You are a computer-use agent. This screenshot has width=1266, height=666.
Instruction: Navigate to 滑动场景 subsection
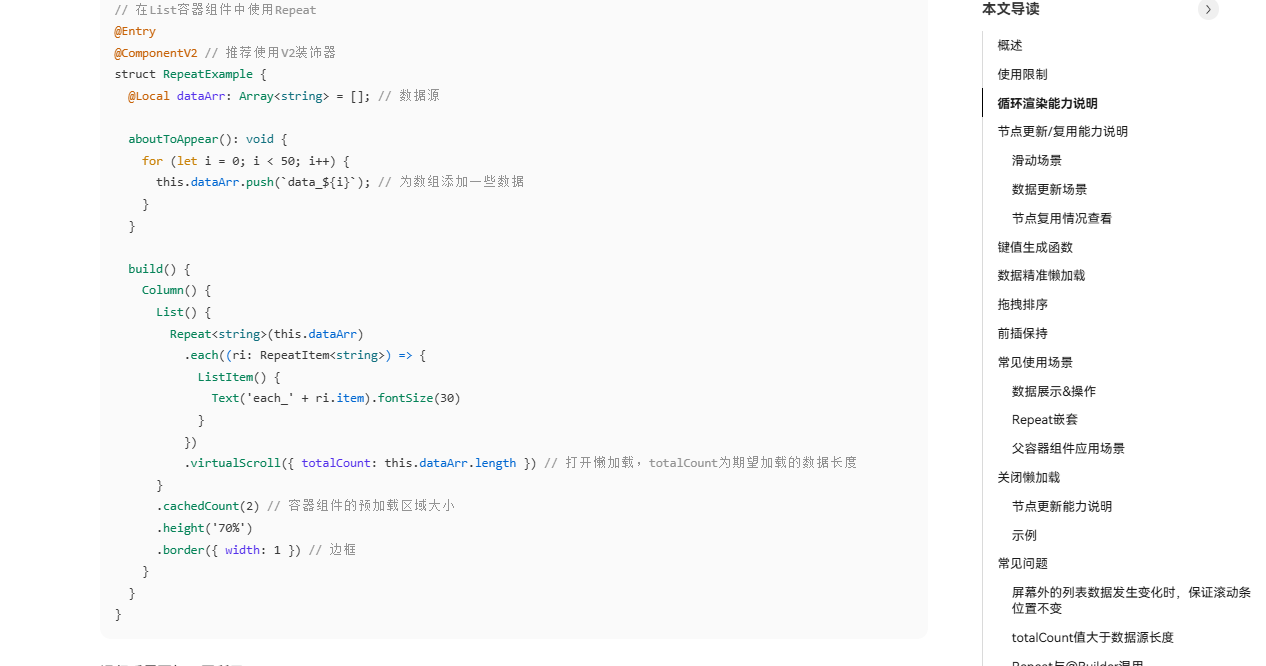click(x=1036, y=160)
